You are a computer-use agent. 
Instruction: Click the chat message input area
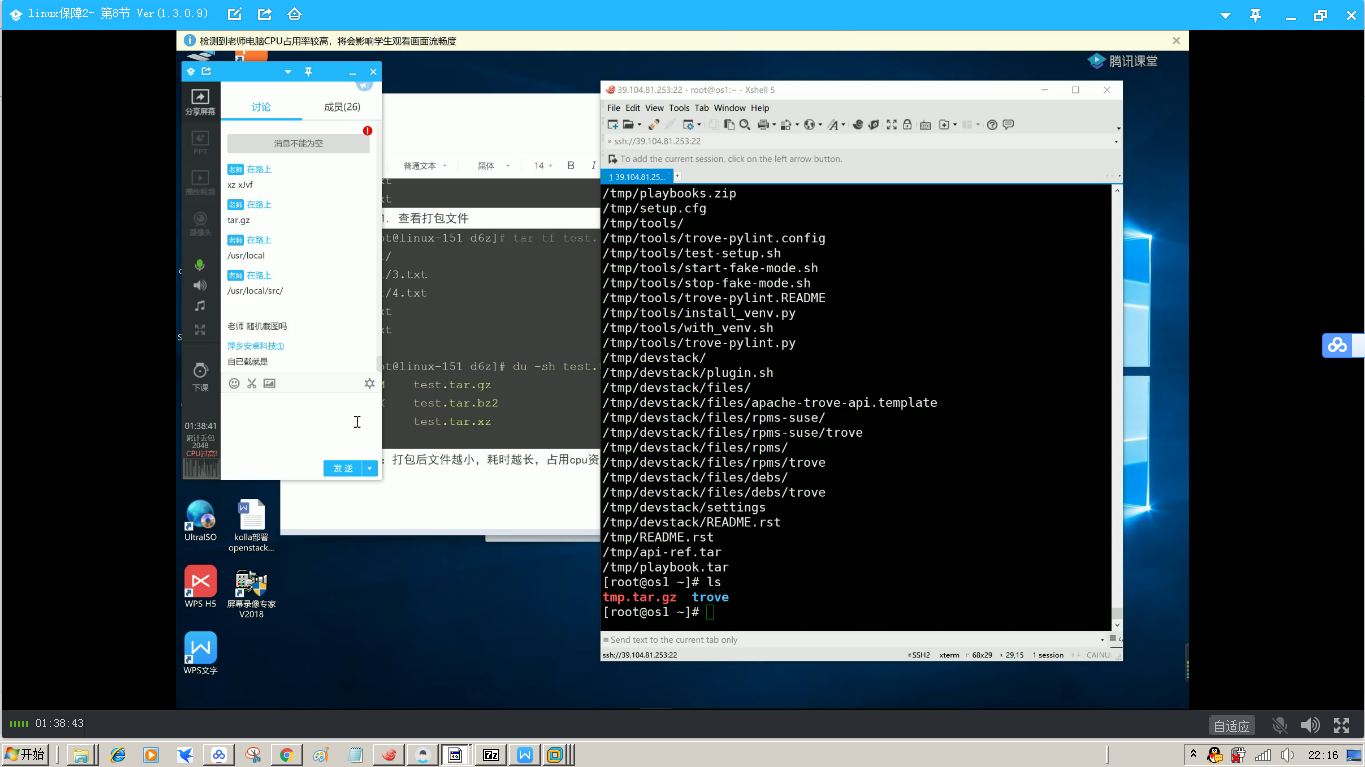[299, 425]
